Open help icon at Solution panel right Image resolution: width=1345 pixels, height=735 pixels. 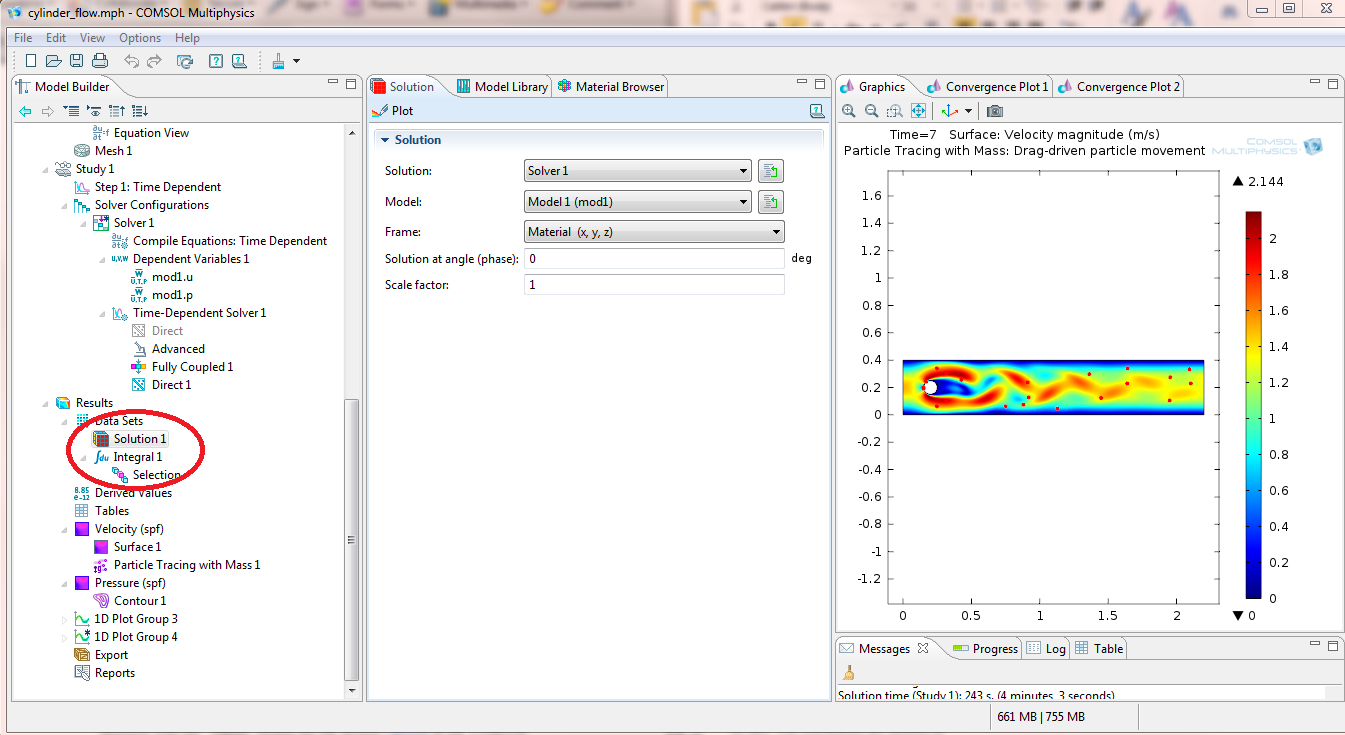(x=817, y=111)
